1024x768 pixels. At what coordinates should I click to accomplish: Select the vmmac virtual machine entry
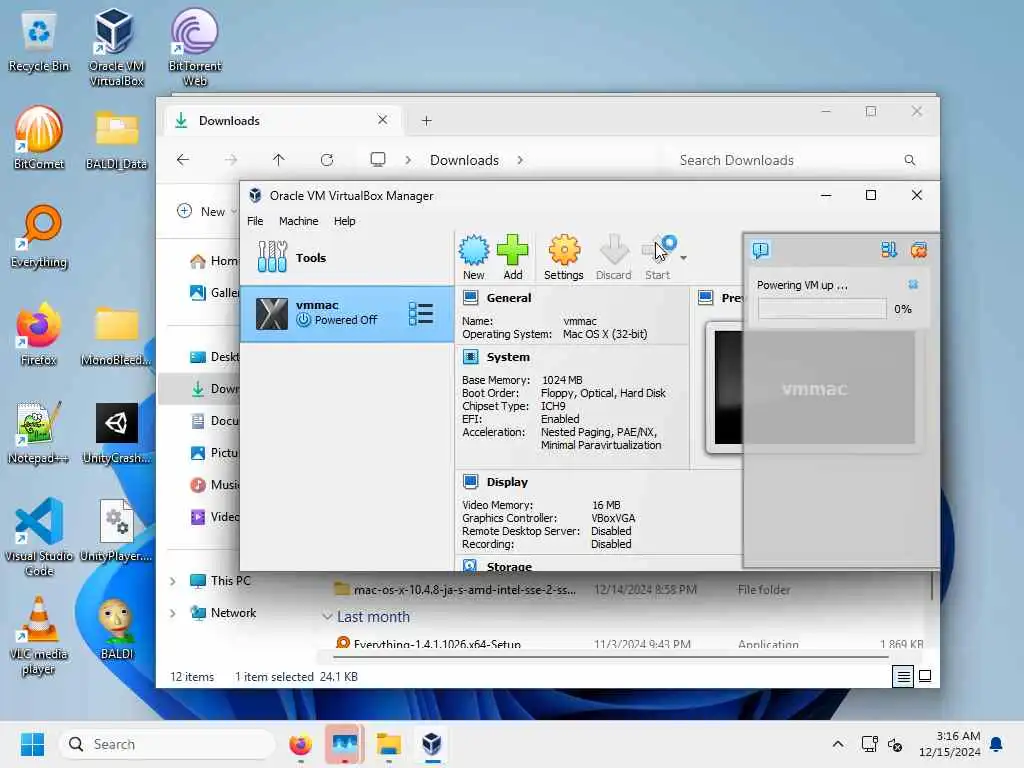pos(347,313)
